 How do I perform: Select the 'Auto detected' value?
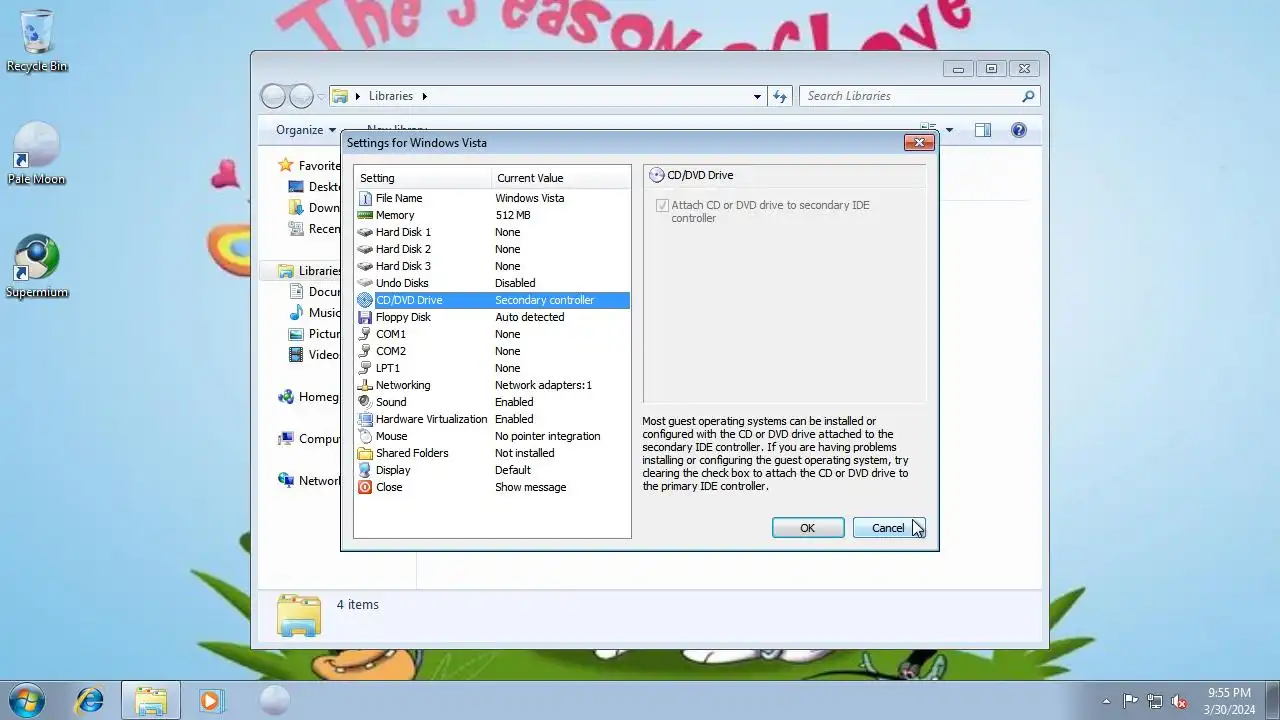click(529, 317)
